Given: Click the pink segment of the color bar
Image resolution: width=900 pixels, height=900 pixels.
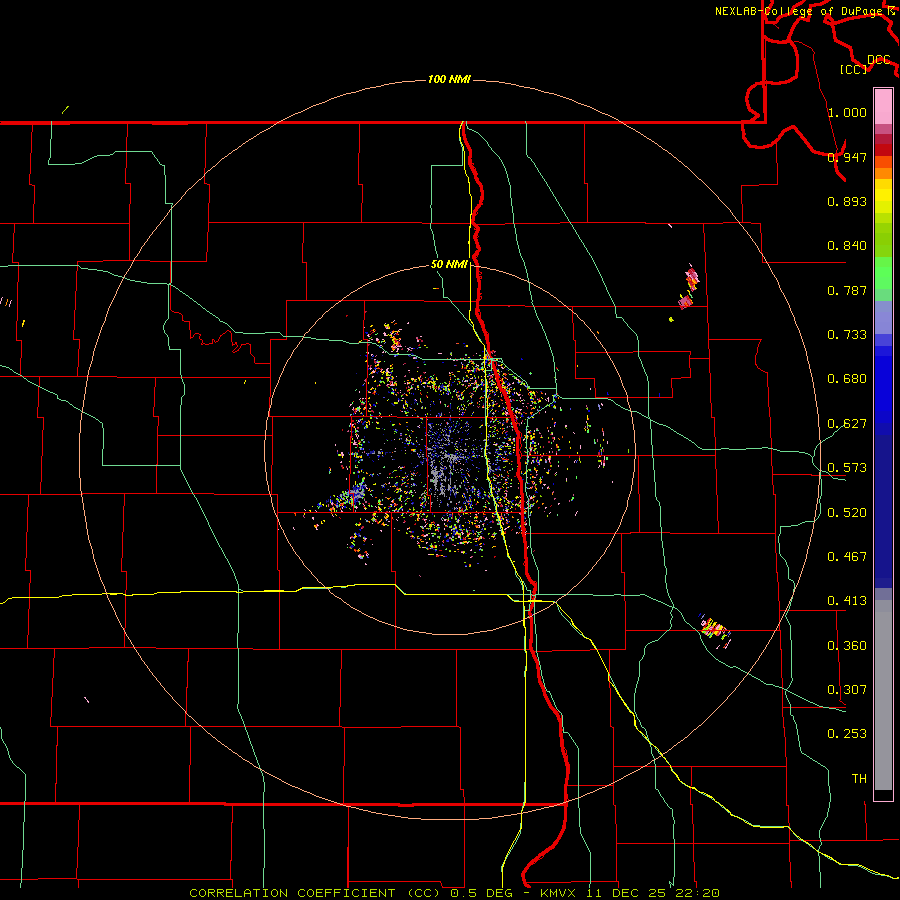Looking at the screenshot, I should coord(883,106).
